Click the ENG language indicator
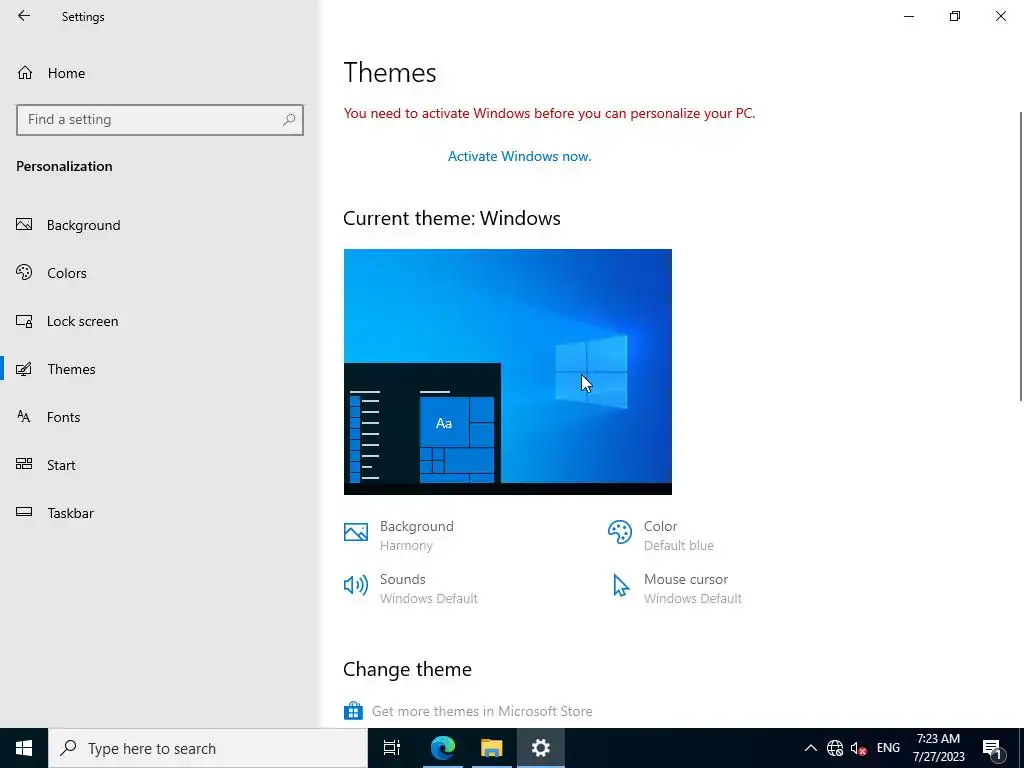This screenshot has height=768, width=1024. pyautogui.click(x=888, y=748)
